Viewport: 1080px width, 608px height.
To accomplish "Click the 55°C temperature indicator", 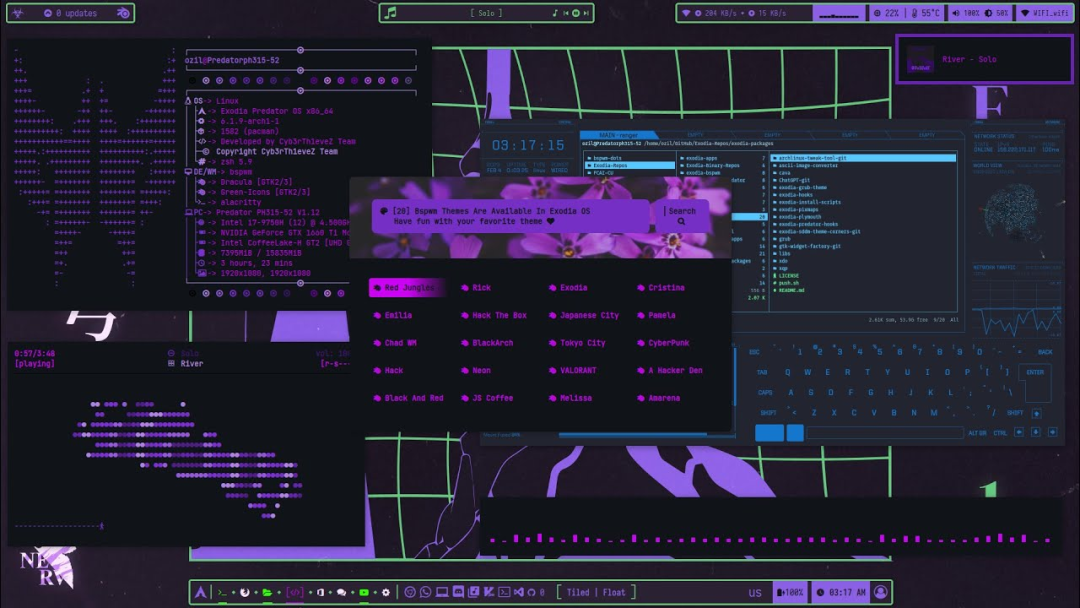I will coord(926,13).
